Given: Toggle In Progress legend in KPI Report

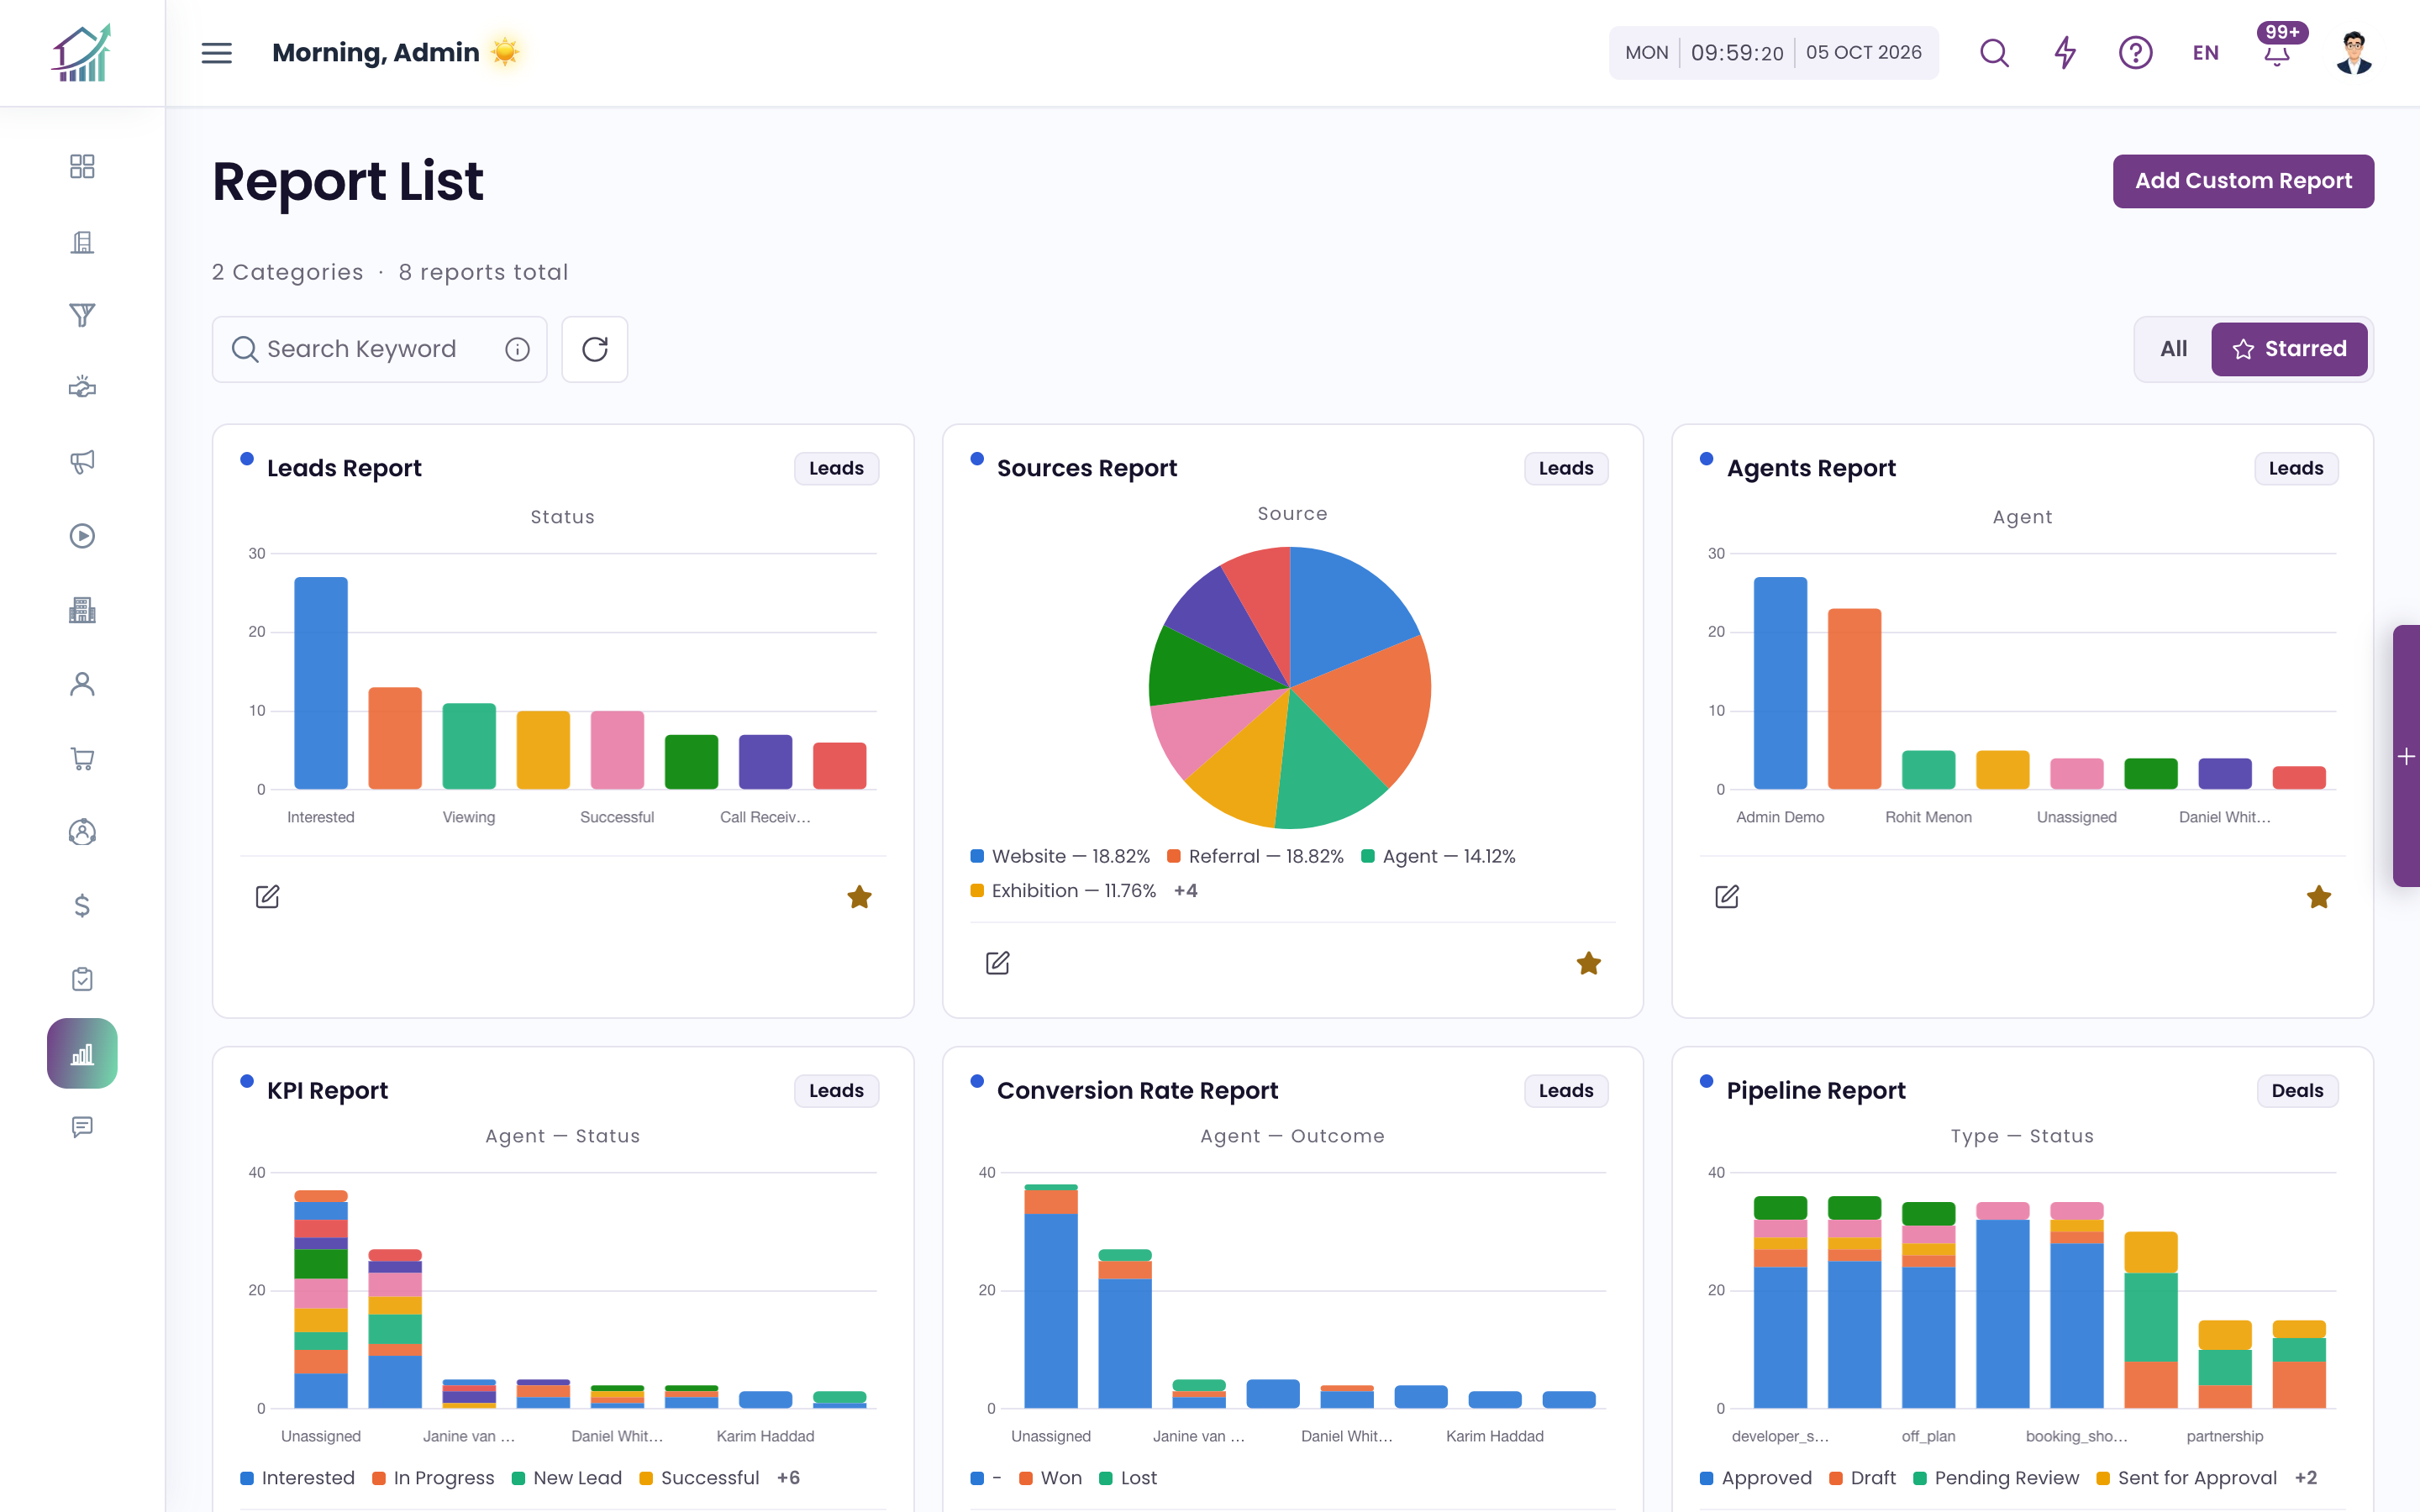Looking at the screenshot, I should point(433,1477).
